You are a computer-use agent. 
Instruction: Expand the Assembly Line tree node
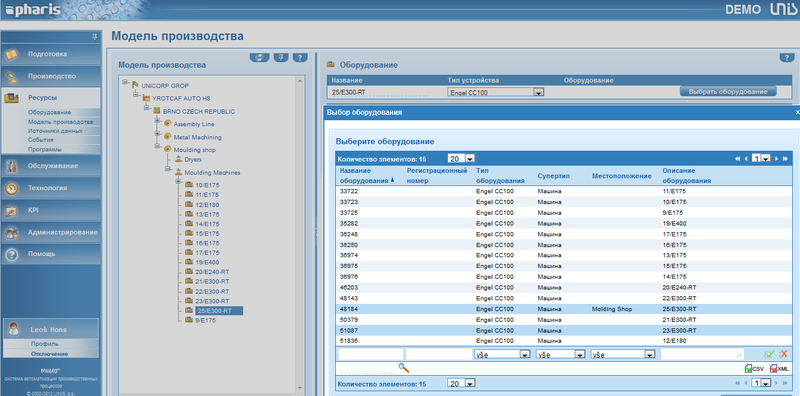[x=157, y=120]
